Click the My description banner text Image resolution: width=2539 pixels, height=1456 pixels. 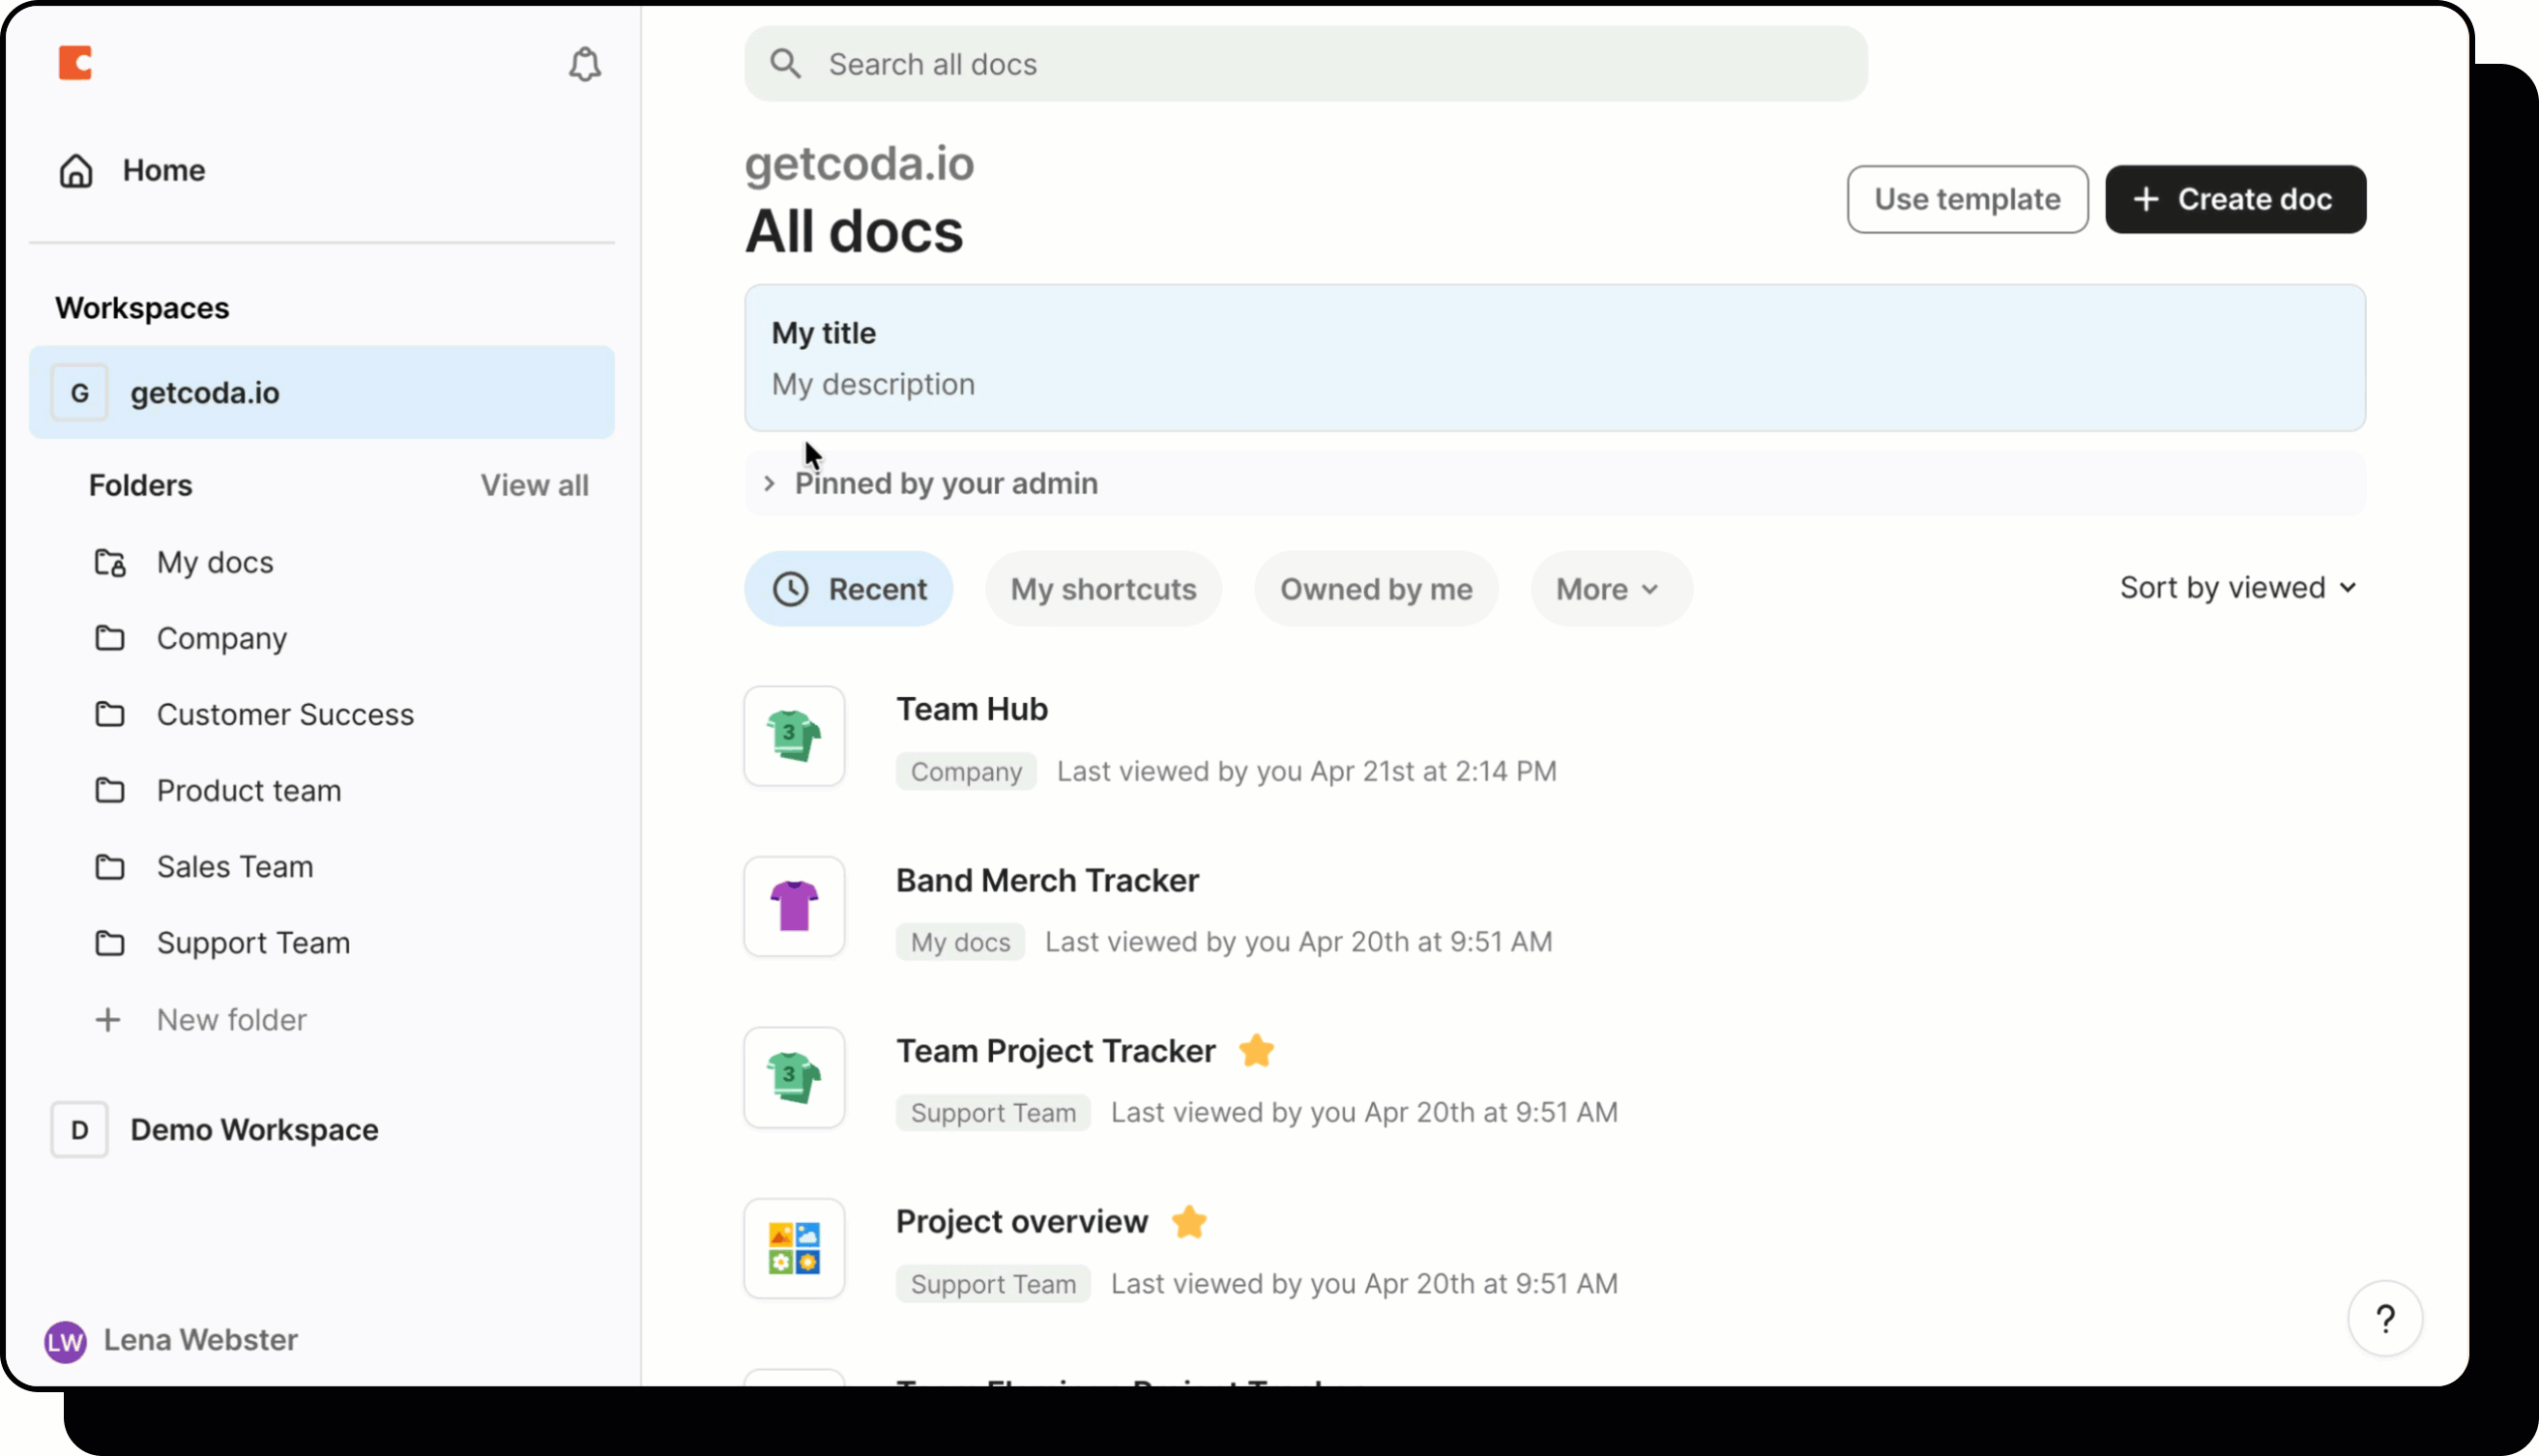(873, 385)
